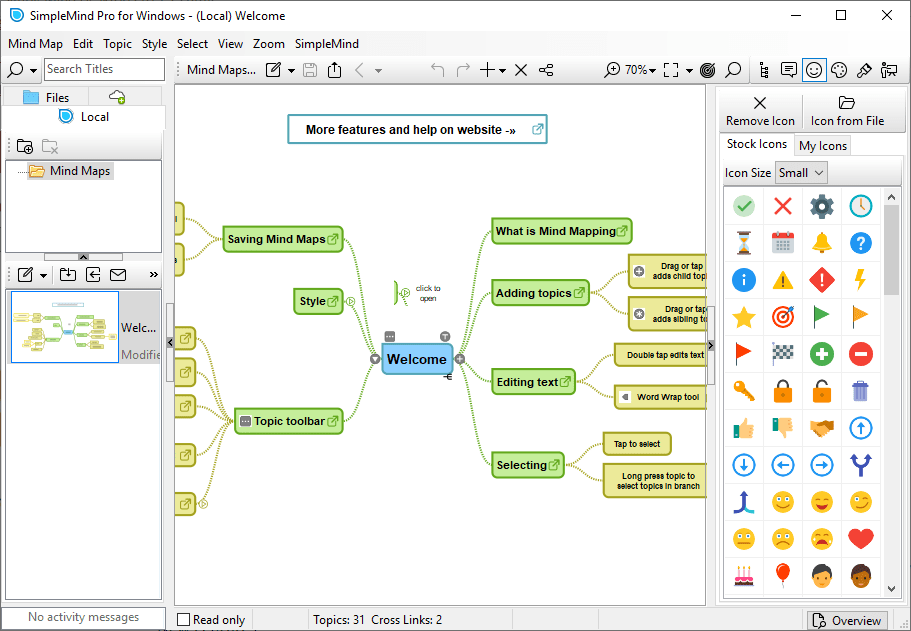Choose the red balloon stock icon
This screenshot has width=911, height=631.
click(x=783, y=575)
